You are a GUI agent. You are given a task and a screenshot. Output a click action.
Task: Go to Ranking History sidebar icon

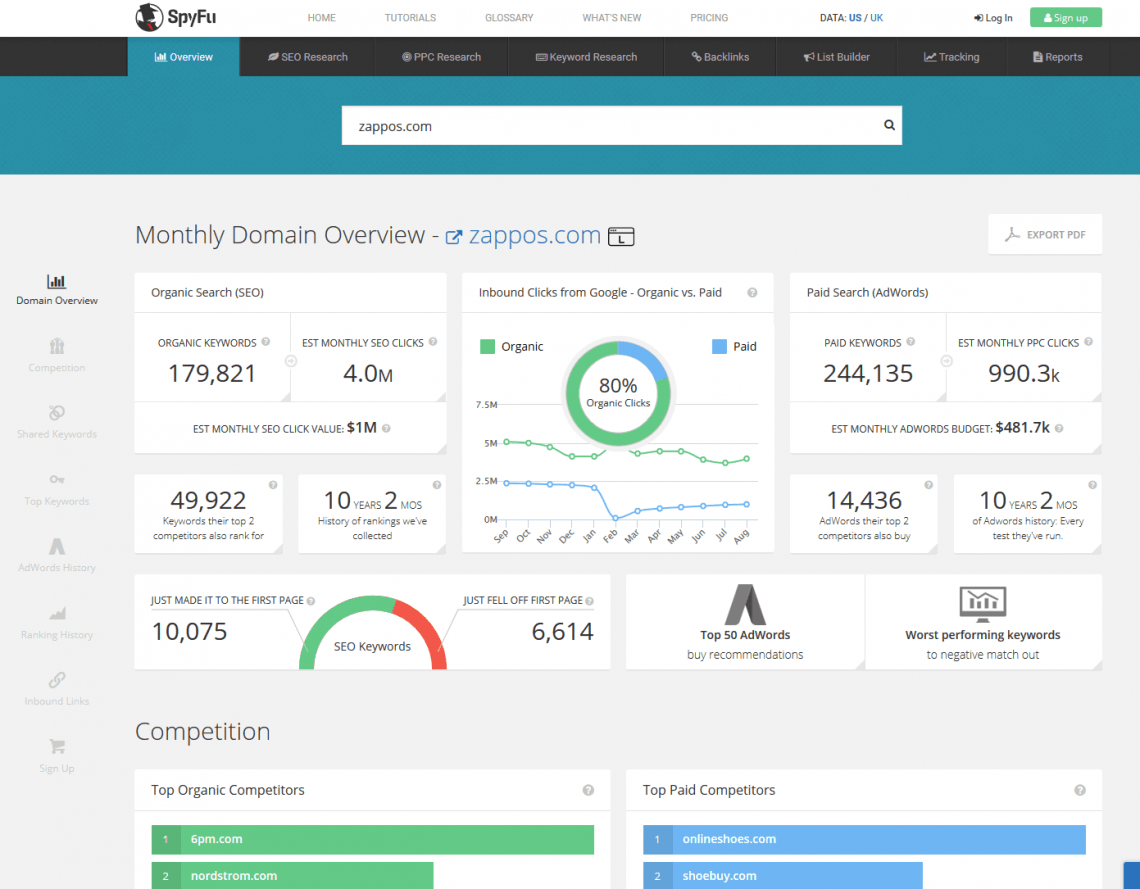(x=57, y=613)
